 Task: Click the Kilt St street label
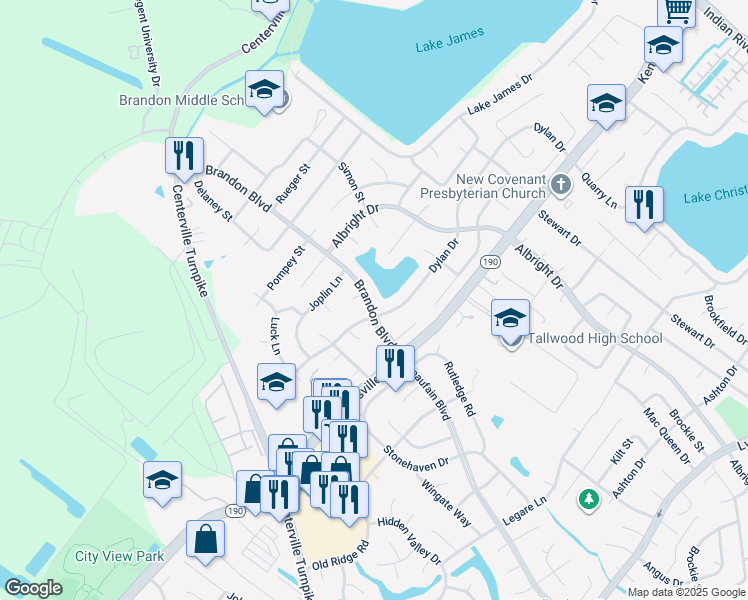(622, 452)
